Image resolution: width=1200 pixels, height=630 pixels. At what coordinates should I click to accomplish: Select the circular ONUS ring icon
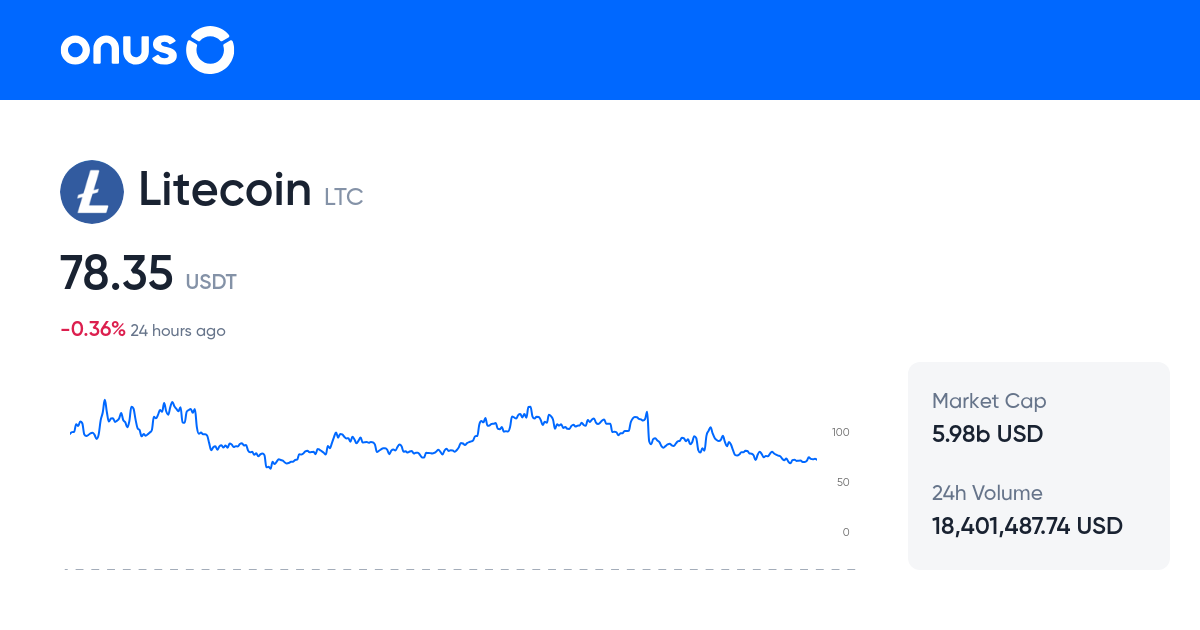[x=210, y=48]
